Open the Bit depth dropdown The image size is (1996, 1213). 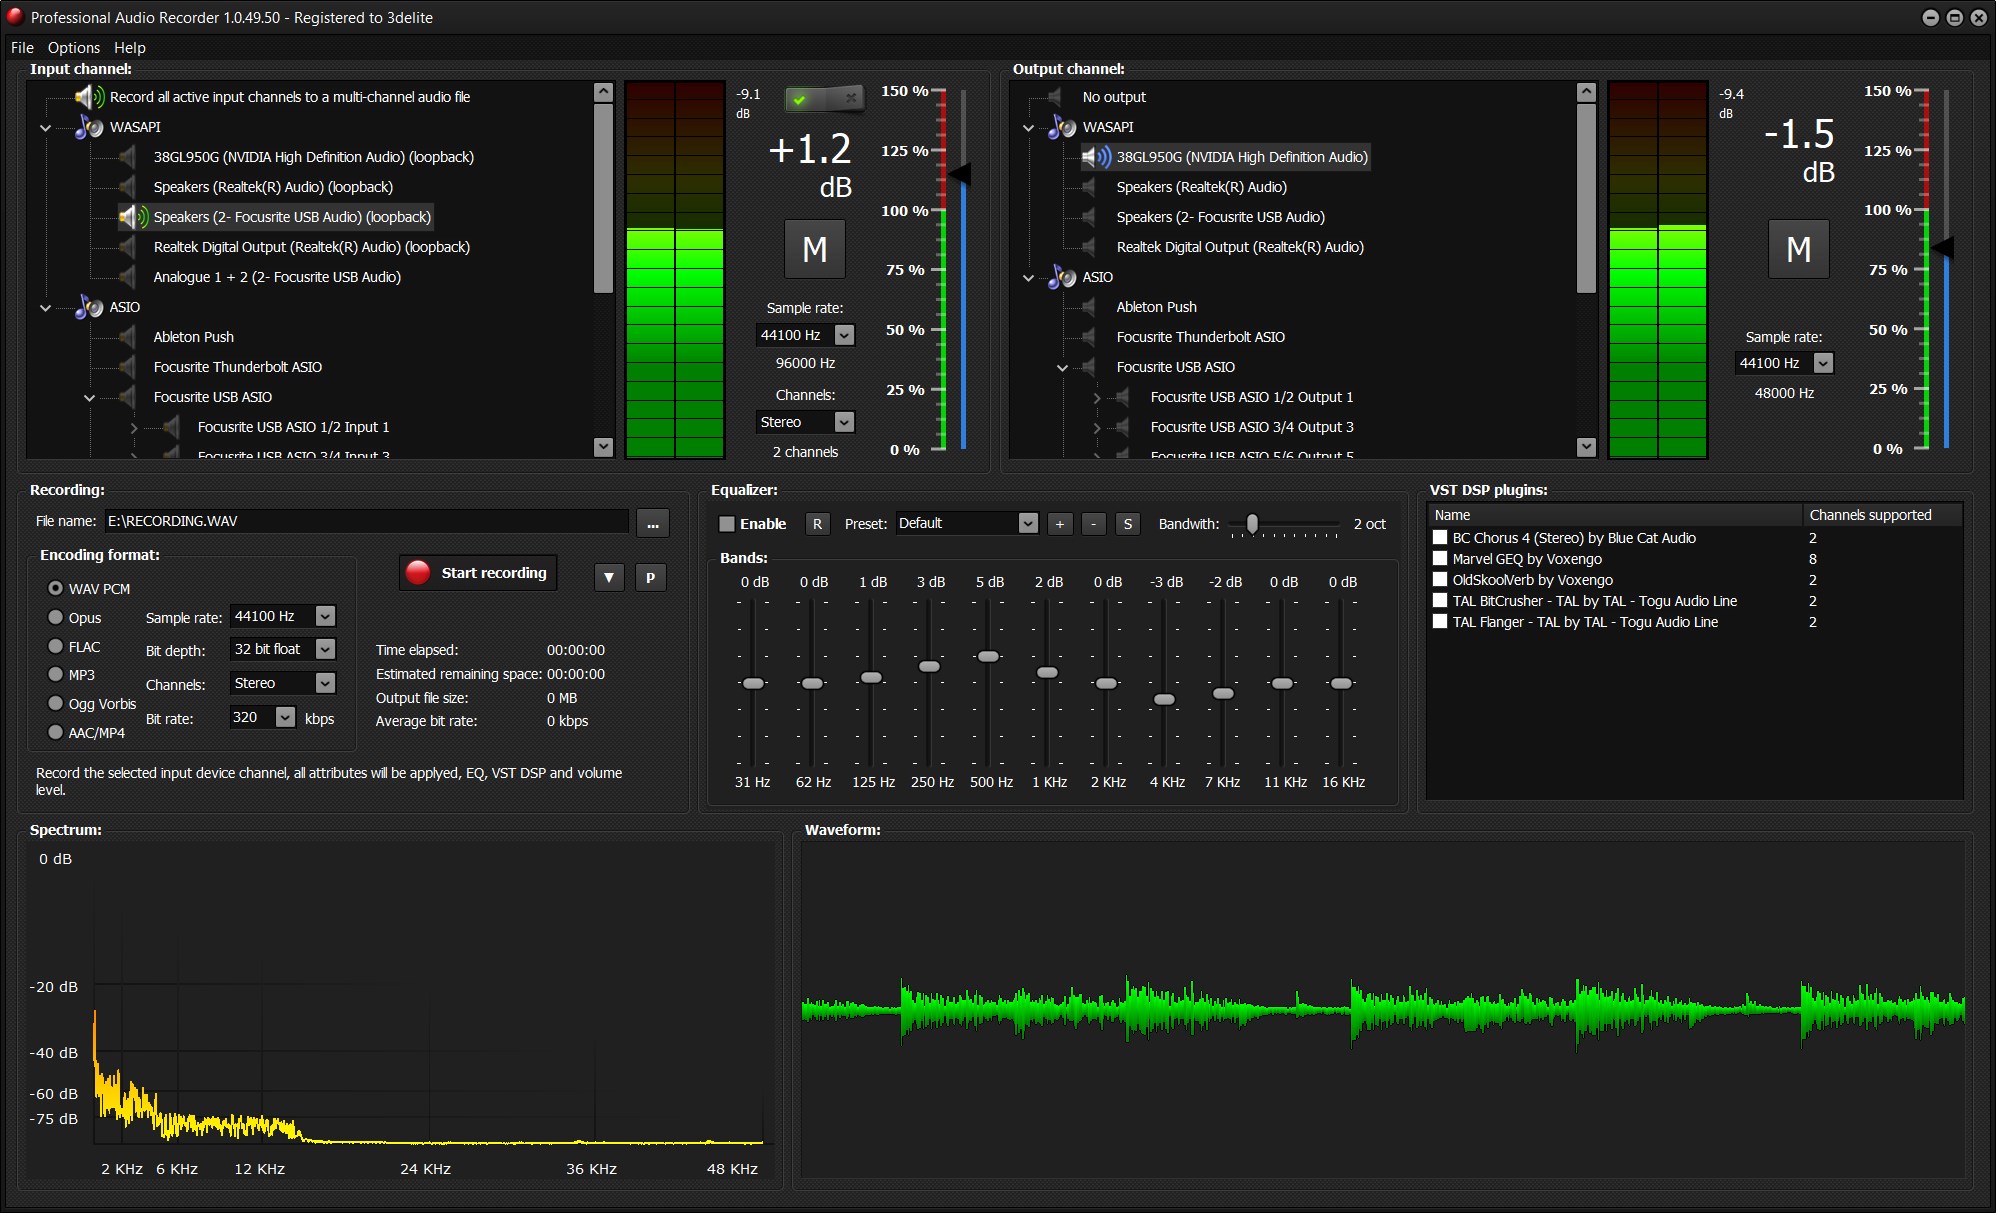(x=325, y=649)
